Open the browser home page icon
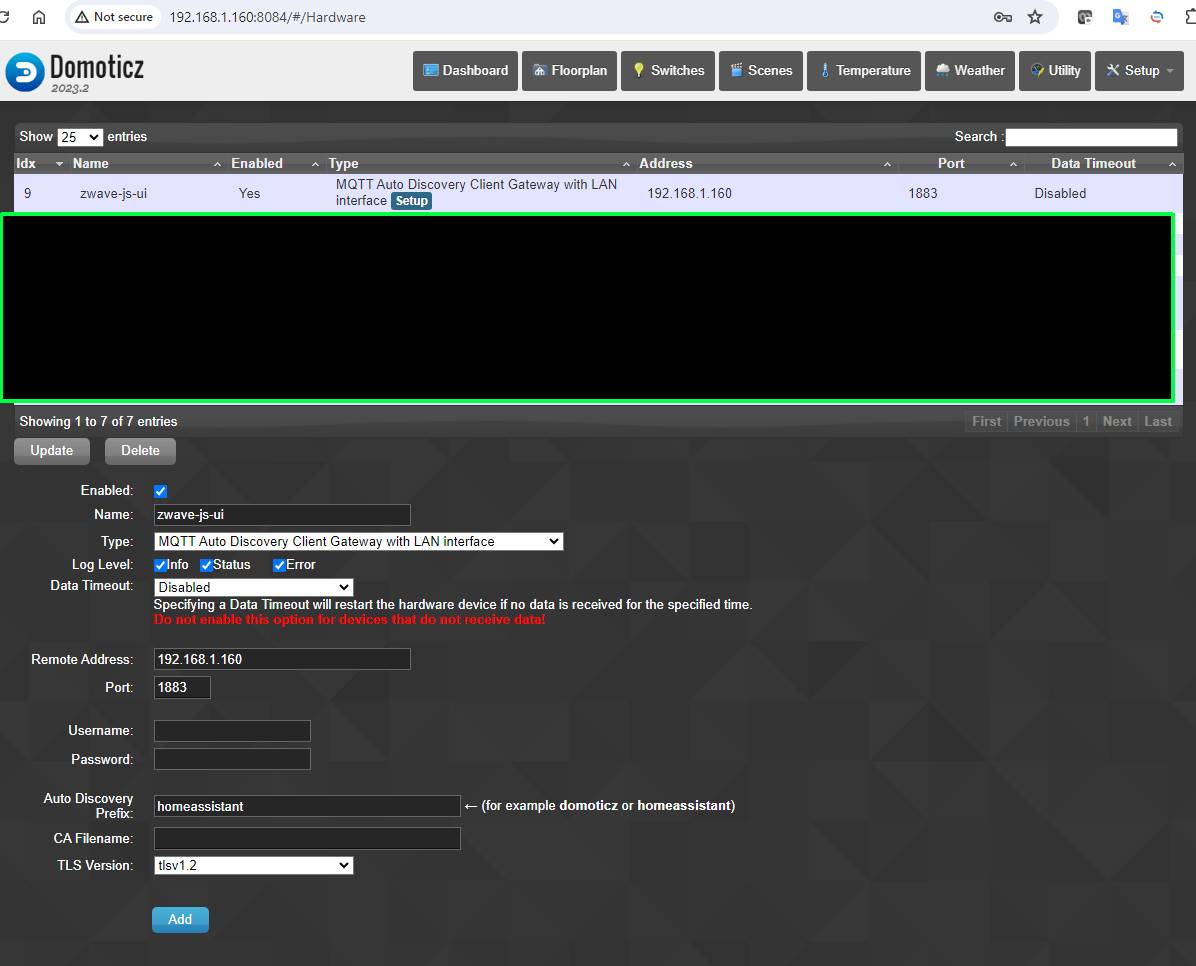 point(39,17)
